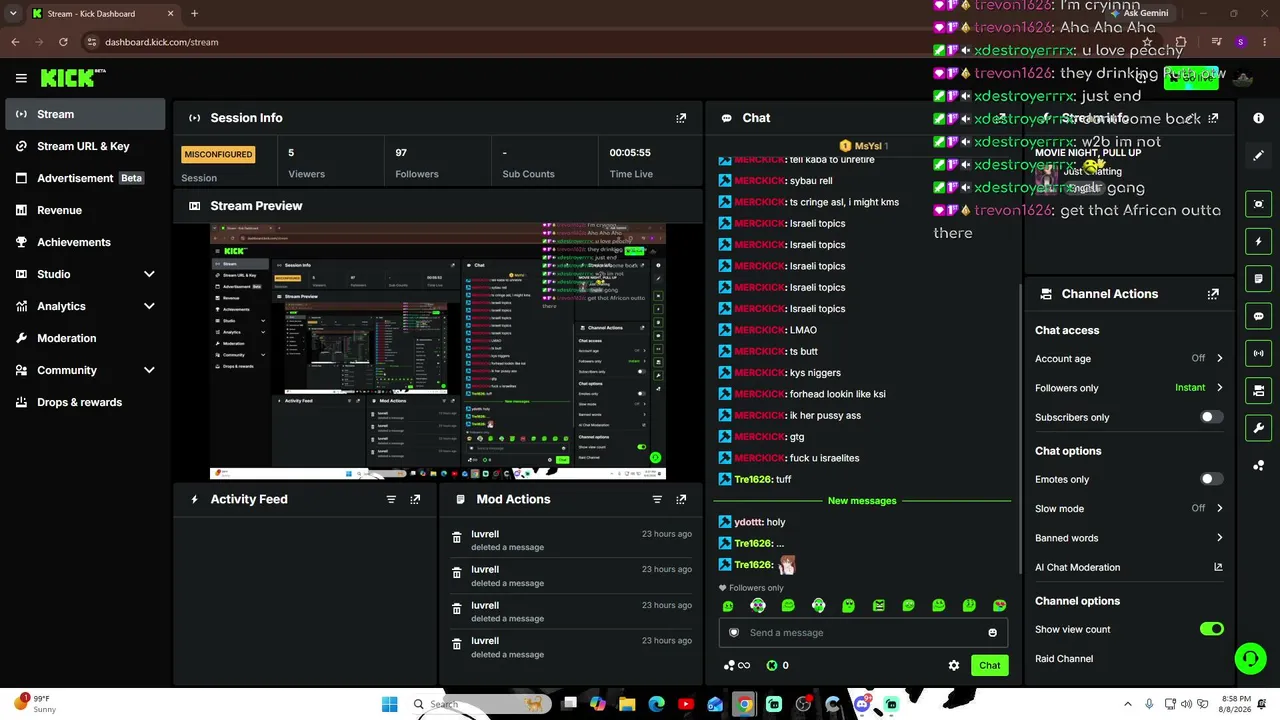The height and width of the screenshot is (720, 1280).
Task: Pop out the Mod Actions panel
Action: [x=681, y=499]
